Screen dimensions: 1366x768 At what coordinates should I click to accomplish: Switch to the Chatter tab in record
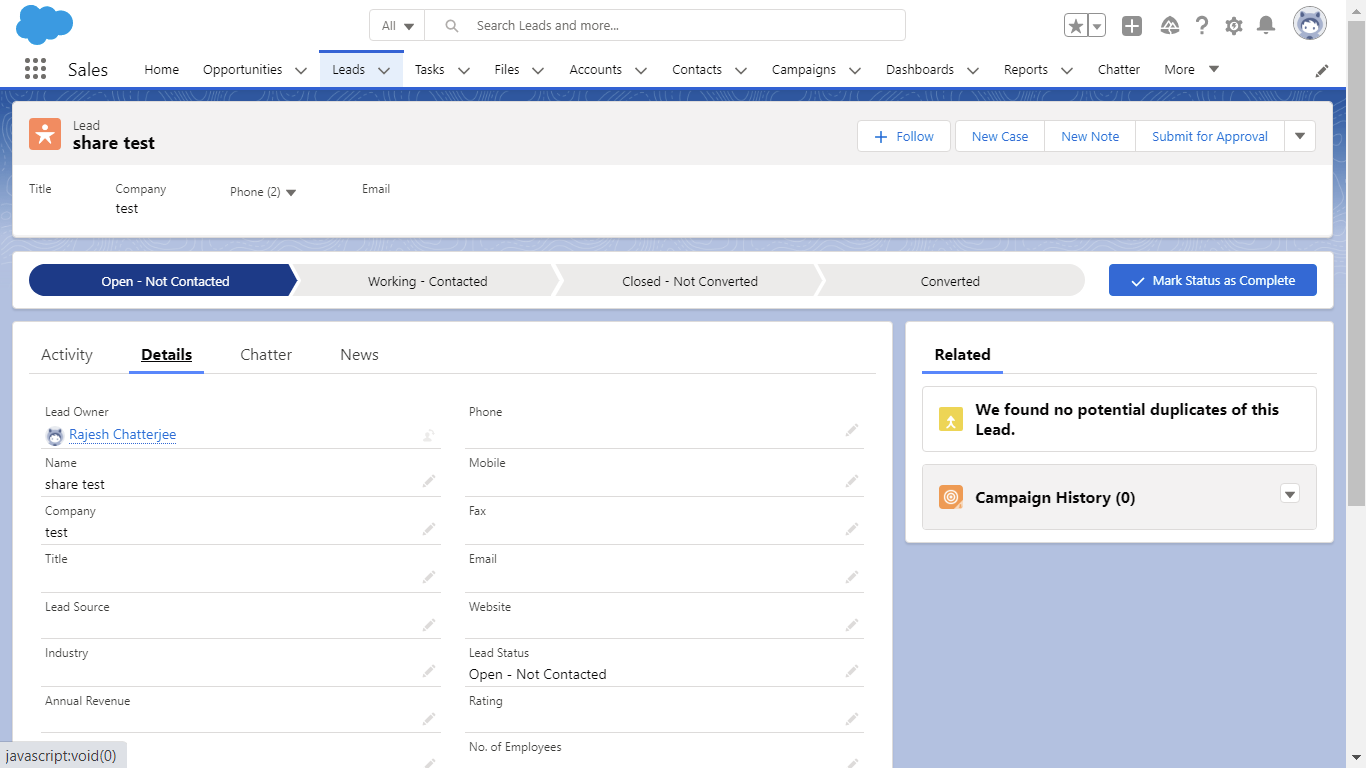[x=266, y=355]
